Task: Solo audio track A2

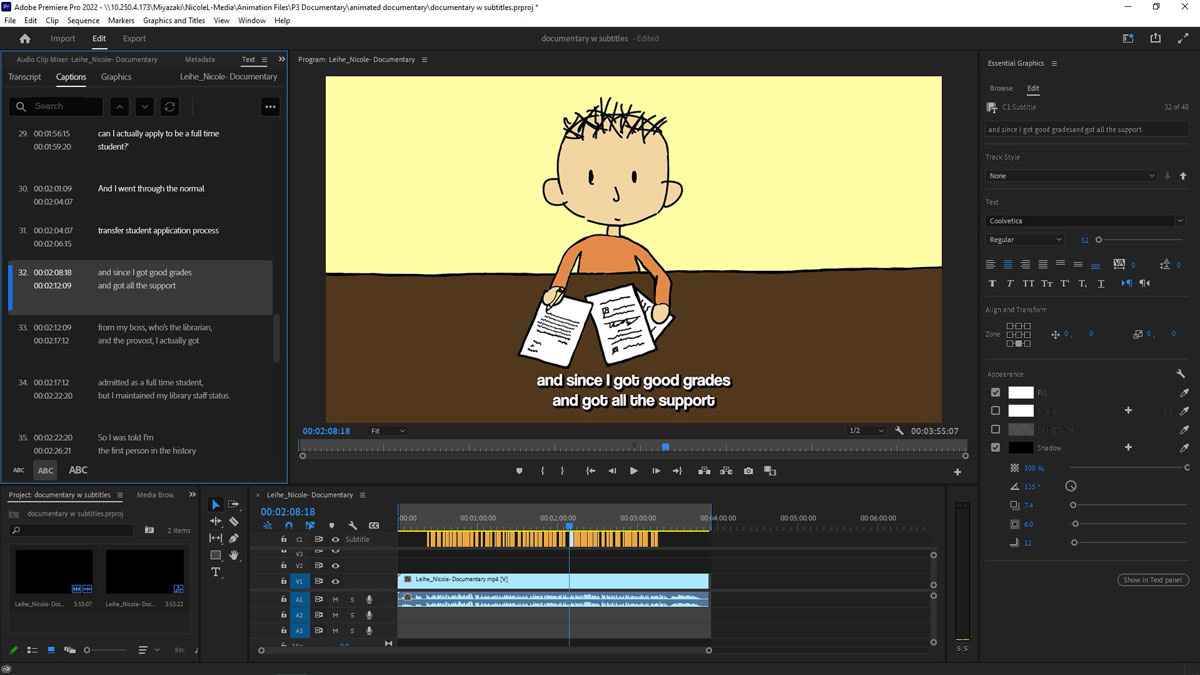Action: (x=352, y=616)
